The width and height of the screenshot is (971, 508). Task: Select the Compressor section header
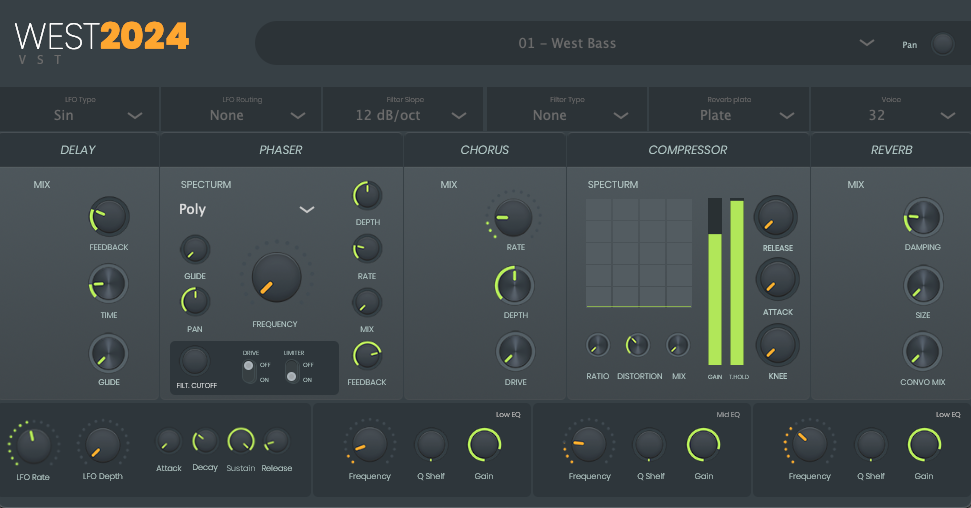coord(688,150)
